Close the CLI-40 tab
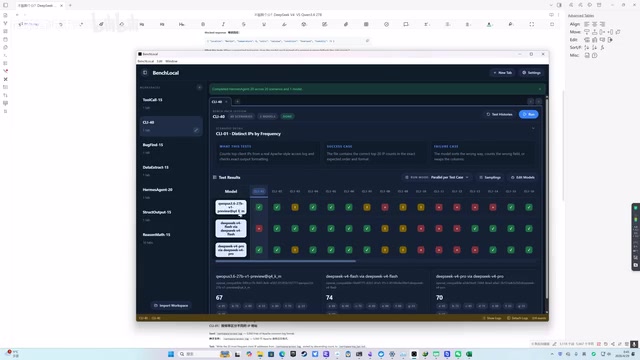The image size is (640, 360). [x=226, y=102]
